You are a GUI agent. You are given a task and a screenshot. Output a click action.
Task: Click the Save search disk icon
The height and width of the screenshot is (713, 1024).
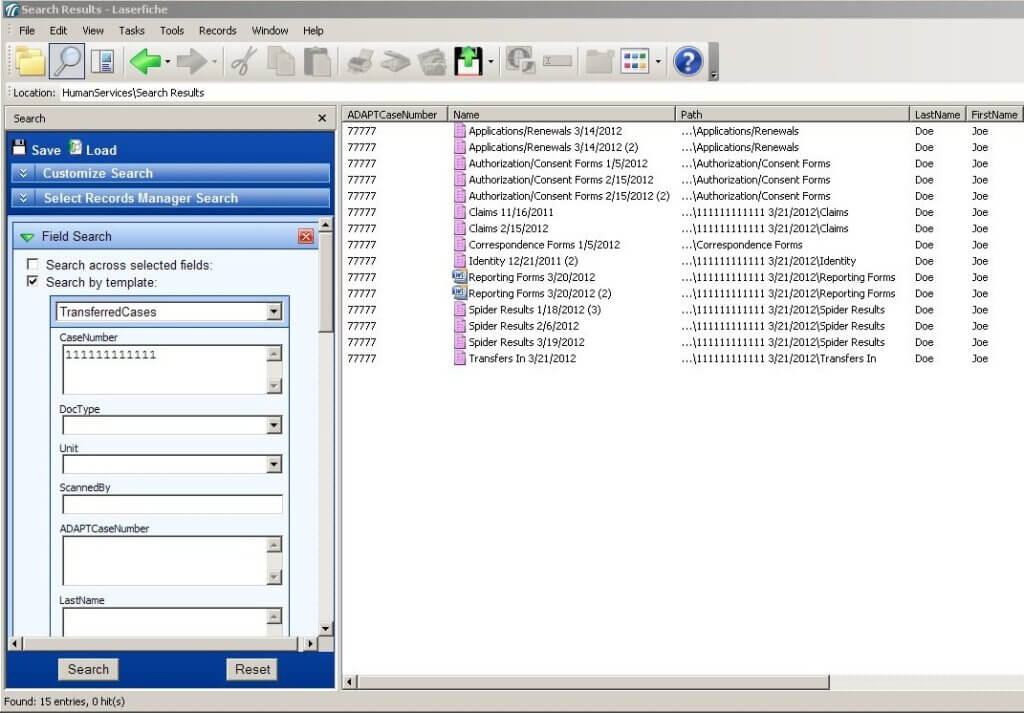pos(19,148)
